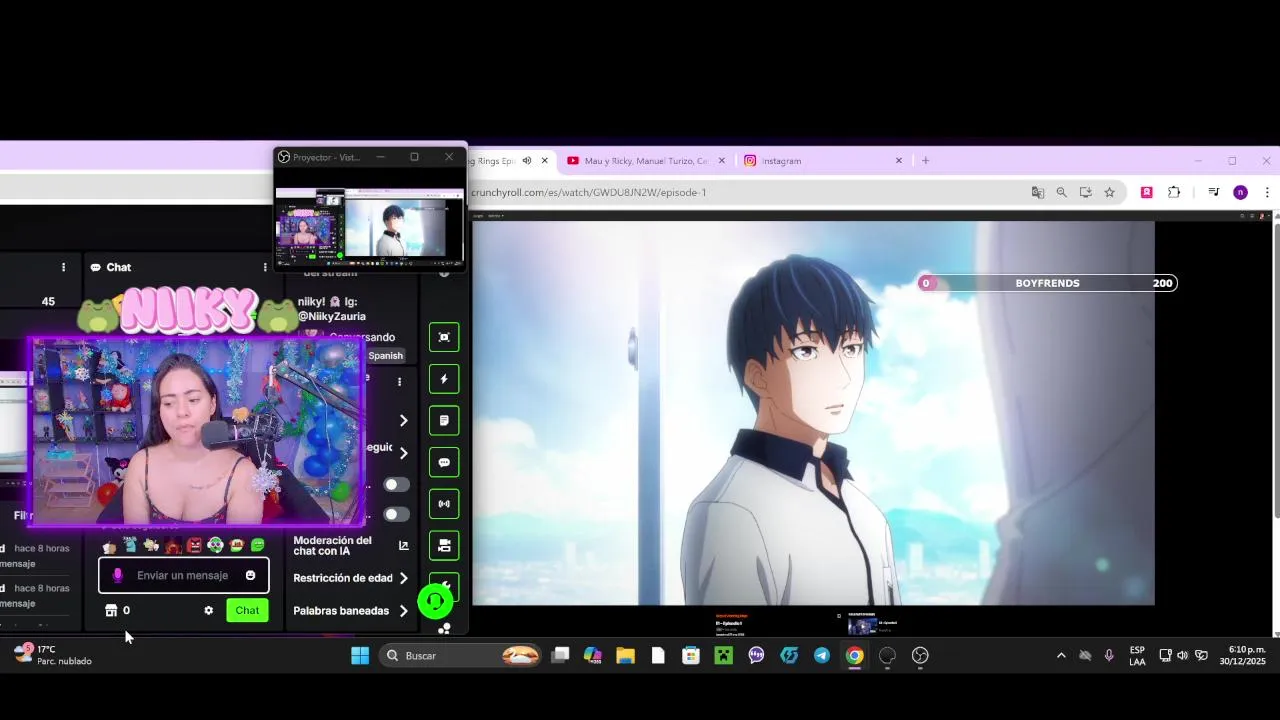Image resolution: width=1280 pixels, height=720 pixels.
Task: Click the zoom magnifier icon in the address bar
Action: click(x=1062, y=192)
